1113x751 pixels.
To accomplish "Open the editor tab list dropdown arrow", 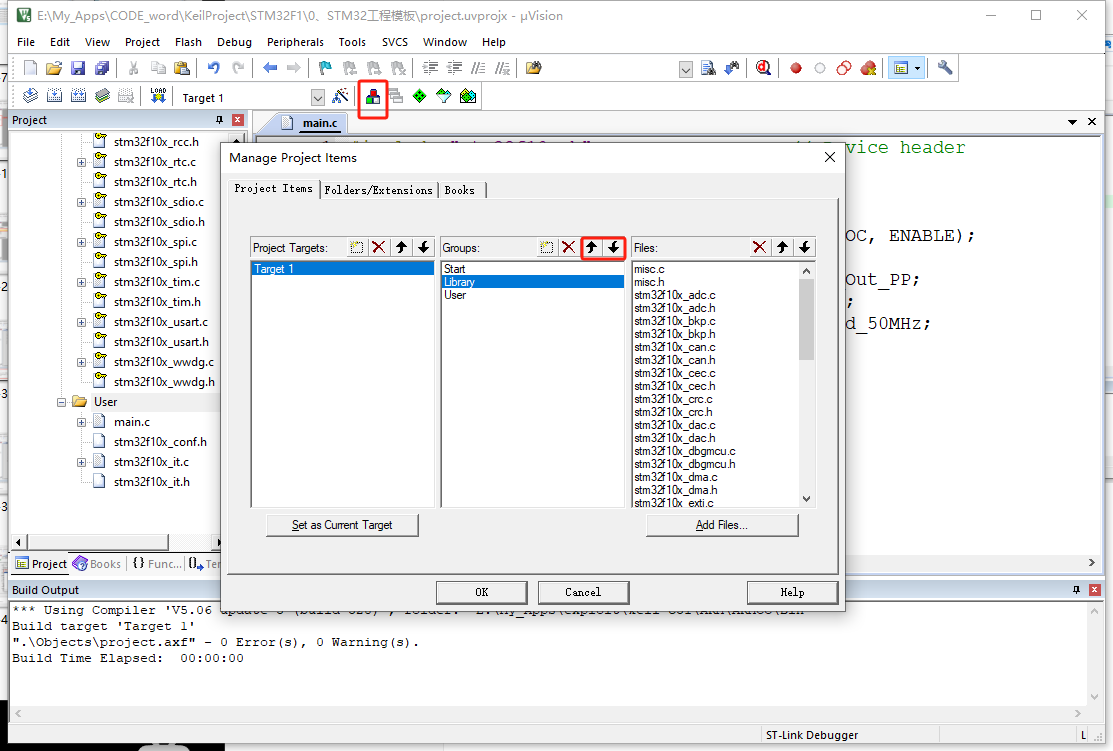I will [1072, 122].
